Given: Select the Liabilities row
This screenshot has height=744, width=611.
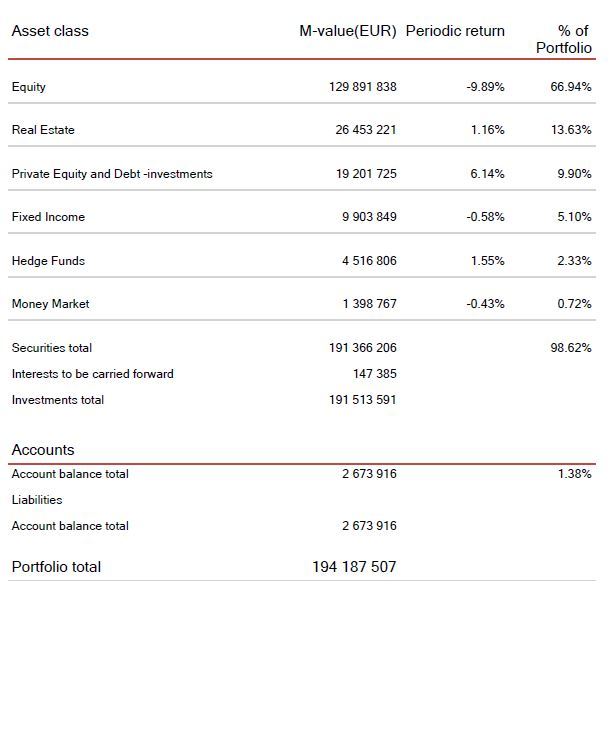Looking at the screenshot, I should (302, 500).
